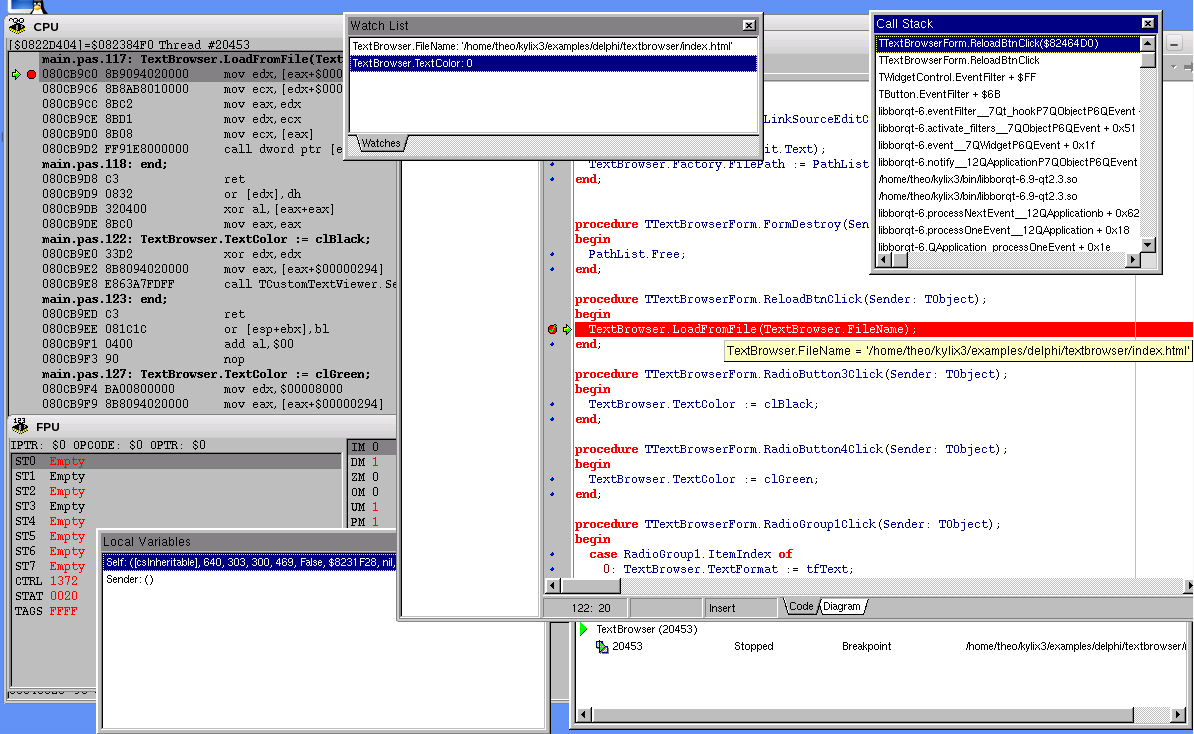Viewport: 1194px width, 734px height.
Task: Select the Code tab in editor
Action: 801,607
